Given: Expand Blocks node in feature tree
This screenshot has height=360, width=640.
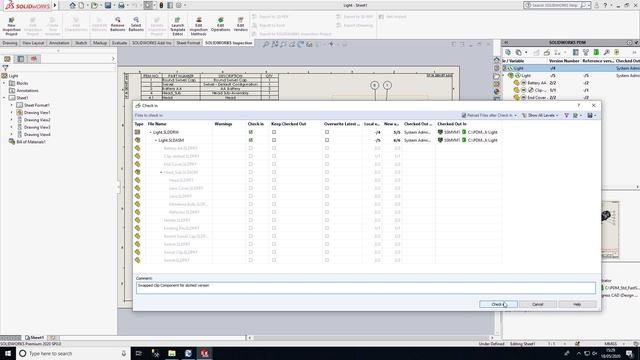Looking at the screenshot, I should coord(4,83).
